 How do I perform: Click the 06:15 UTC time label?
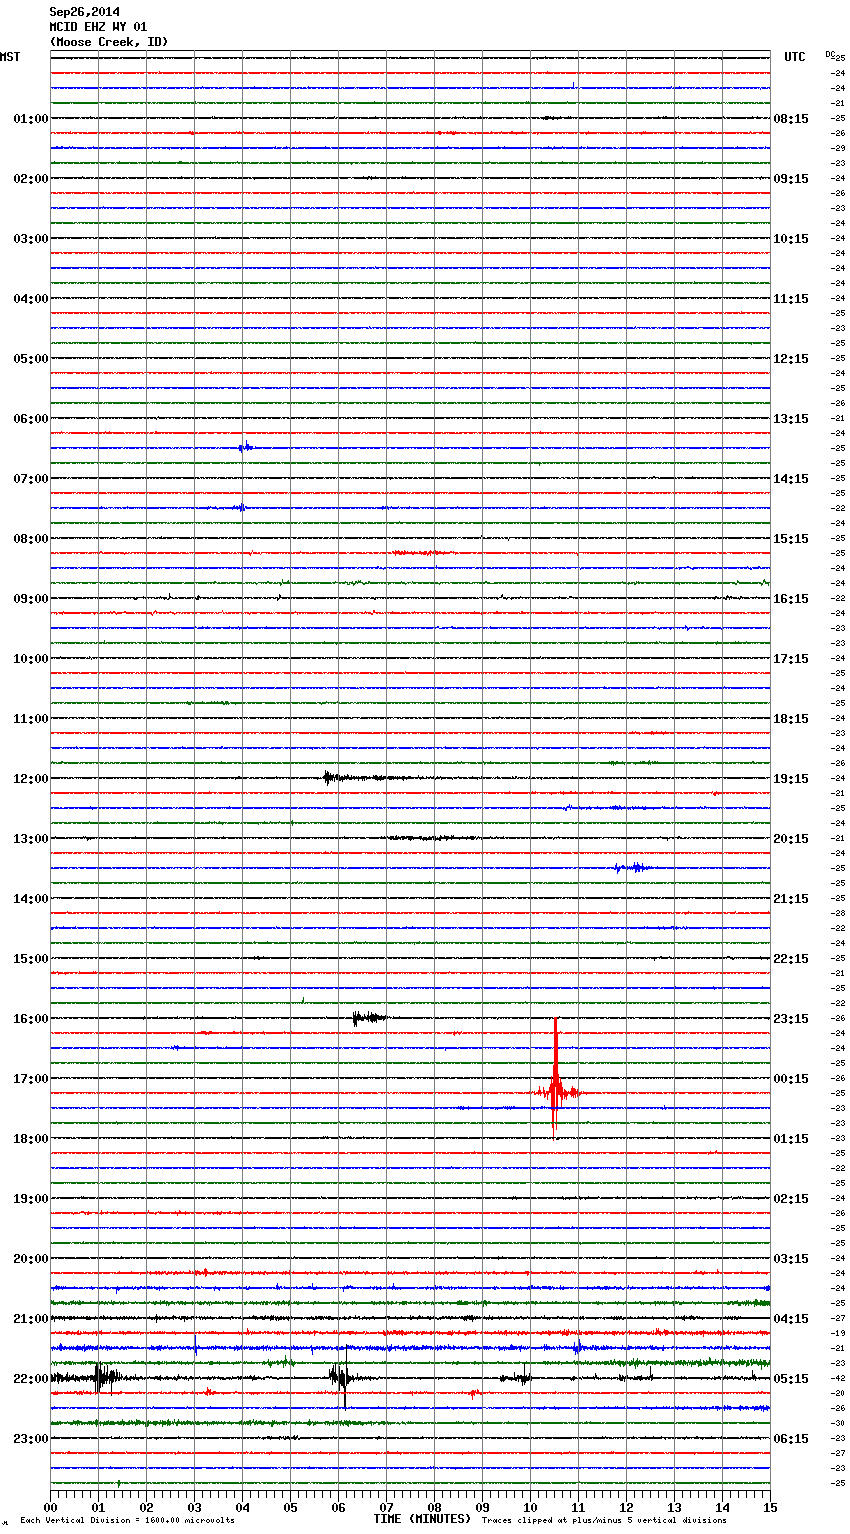click(791, 1439)
